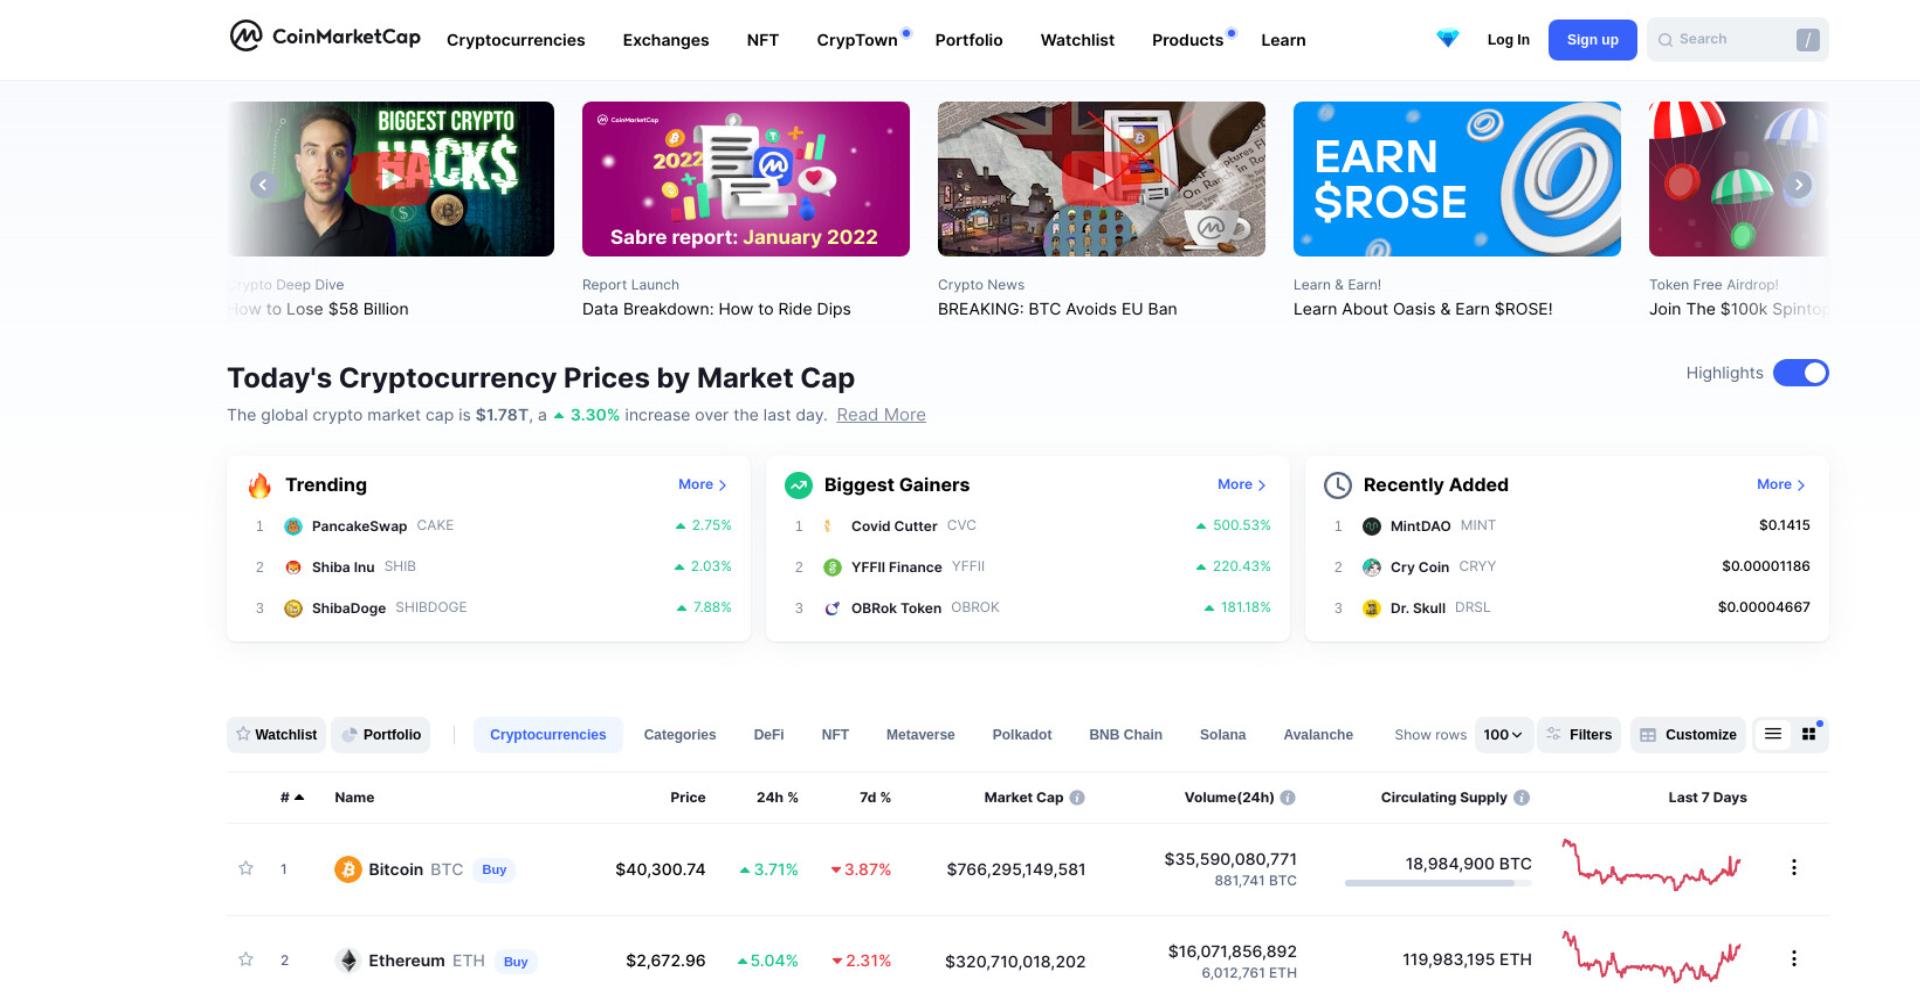Open the Cryptocurrencies nav menu
The image size is (1920, 998).
tap(515, 40)
